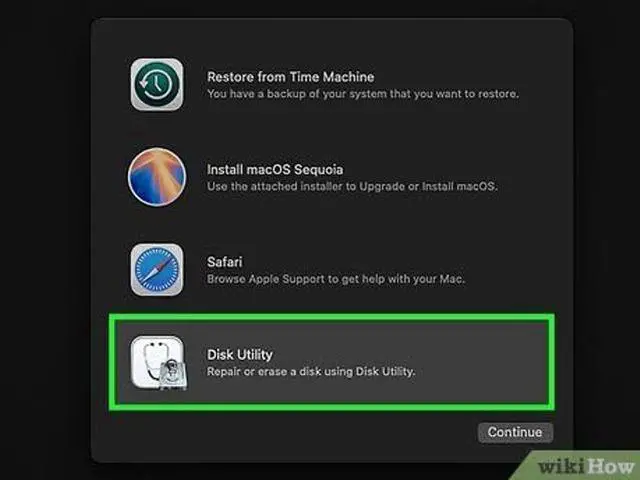This screenshot has height=480, width=640.
Task: Click blank dialog area left of Continue
Action: click(286, 433)
